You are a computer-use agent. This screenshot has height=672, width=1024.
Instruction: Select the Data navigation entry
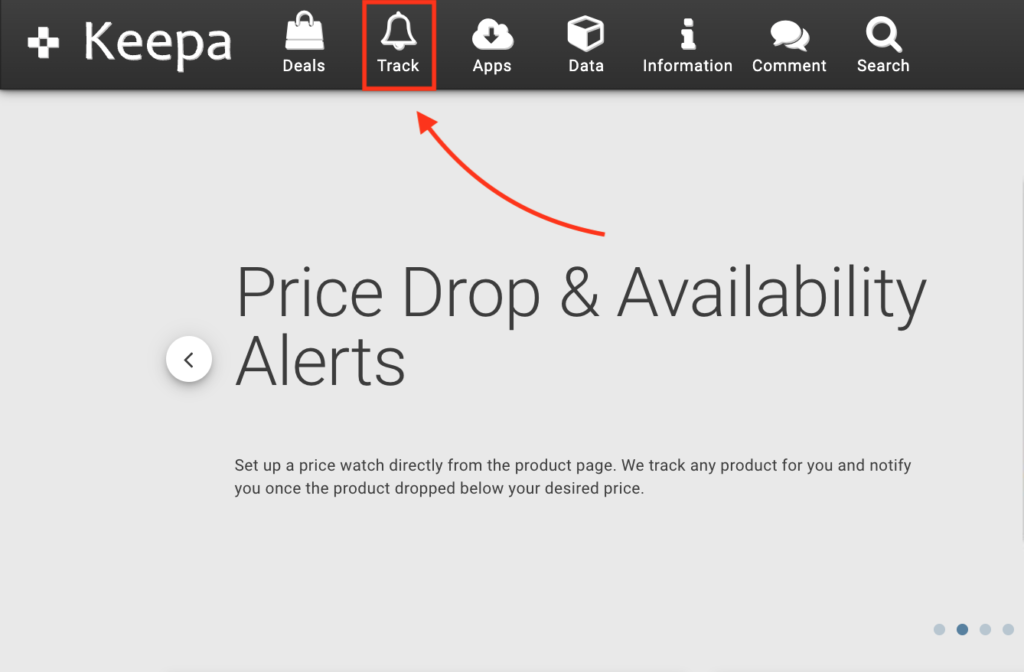pyautogui.click(x=585, y=65)
